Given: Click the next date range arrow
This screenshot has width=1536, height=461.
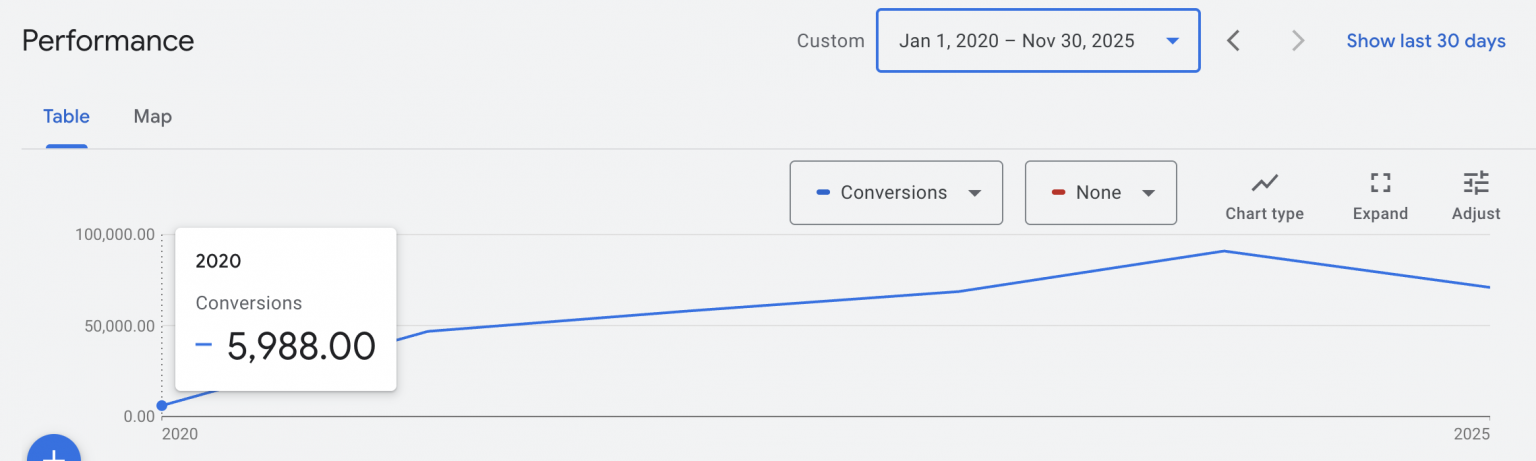Looking at the screenshot, I should pos(1297,41).
